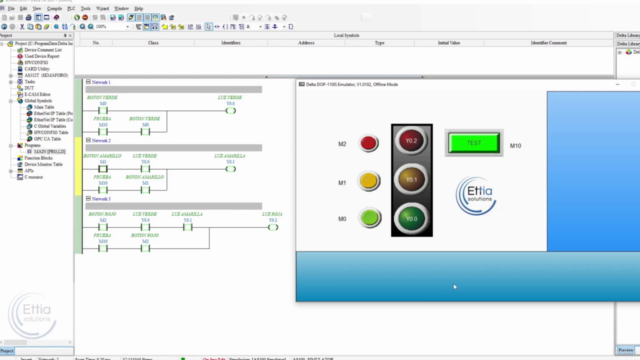Open the File menu

pos(11,8)
